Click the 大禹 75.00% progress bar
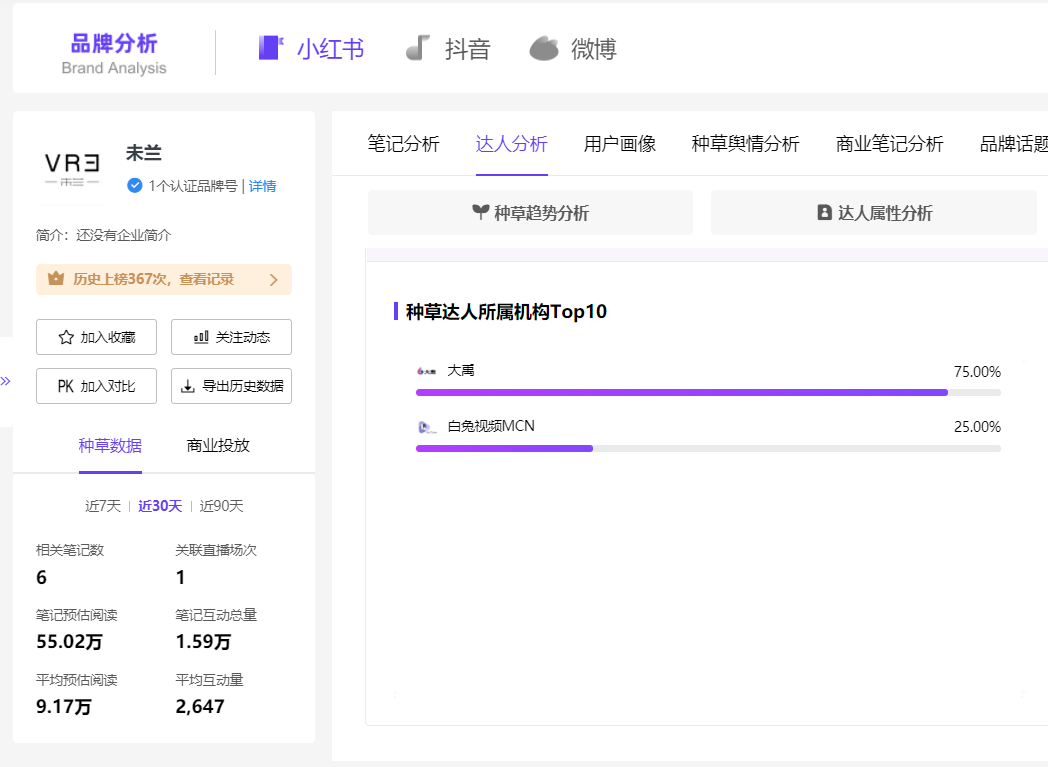Screen dimensions: 1048x767 (708, 393)
